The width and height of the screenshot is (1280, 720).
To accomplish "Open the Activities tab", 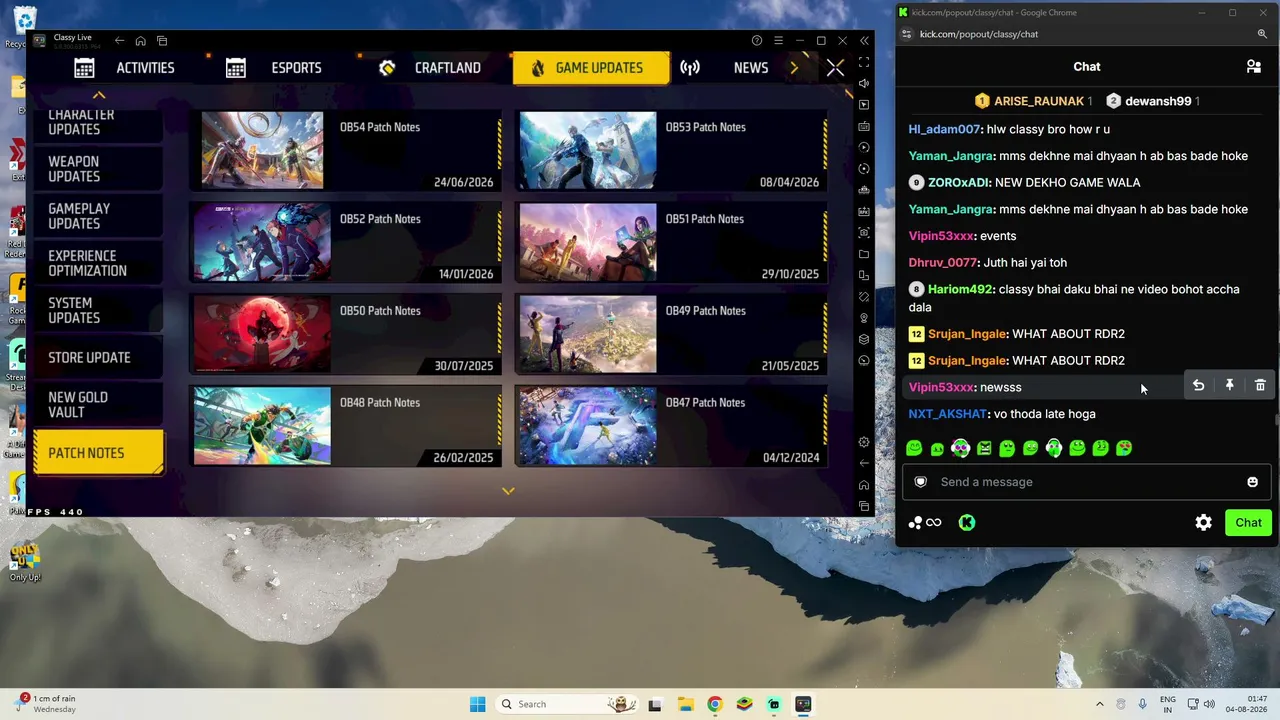I will pyautogui.click(x=124, y=68).
